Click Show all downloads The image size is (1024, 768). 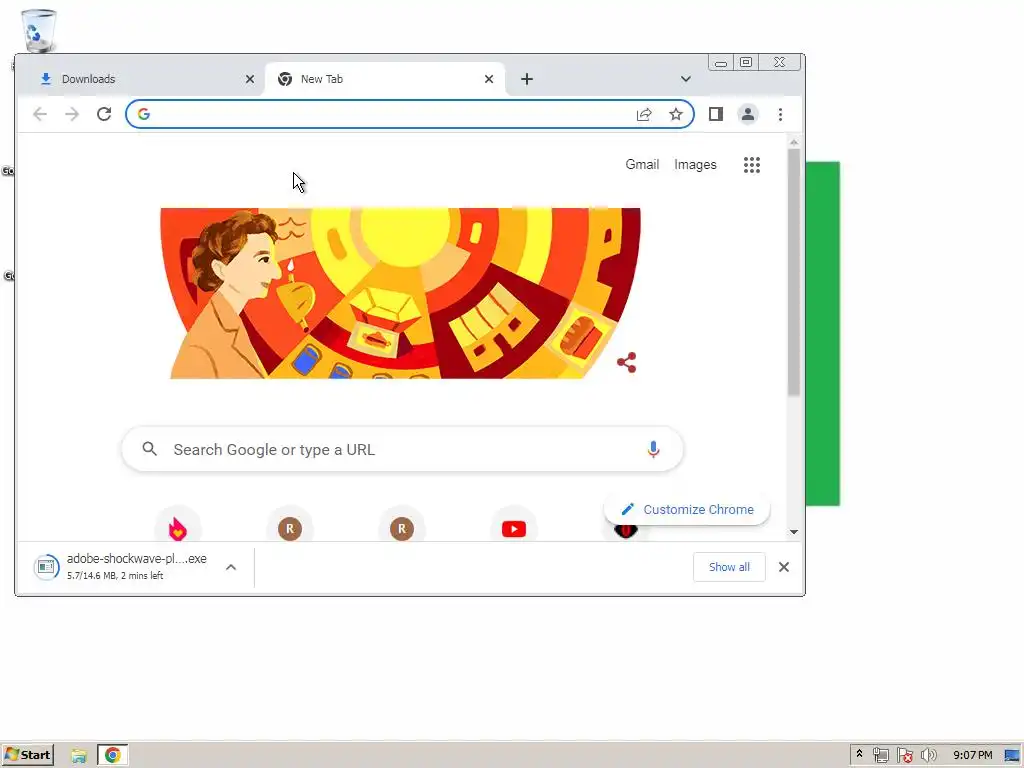(x=729, y=567)
